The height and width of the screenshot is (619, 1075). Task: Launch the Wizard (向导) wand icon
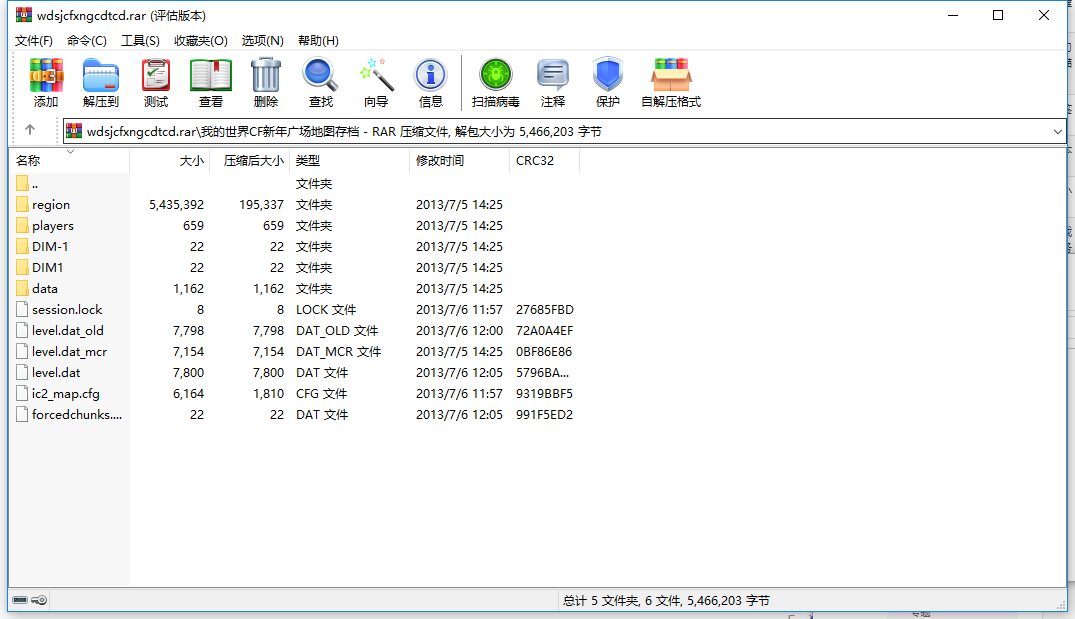(376, 75)
